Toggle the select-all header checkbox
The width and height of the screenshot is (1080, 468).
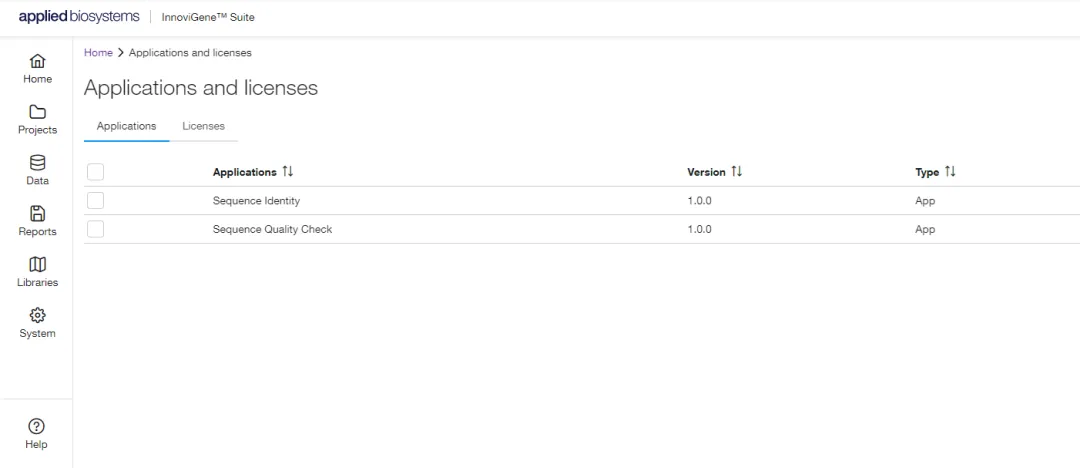pos(96,172)
